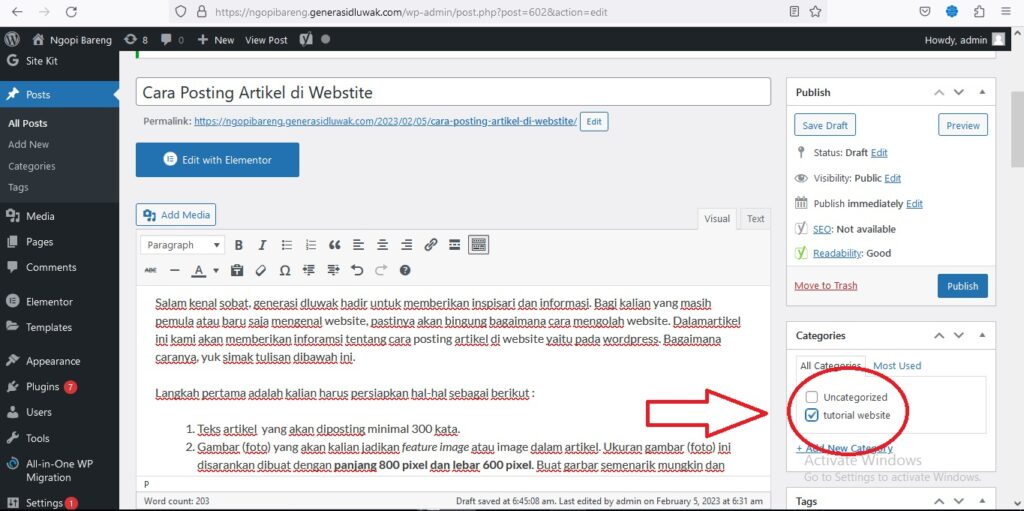Increase paragraph indent
Image resolution: width=1024 pixels, height=511 pixels.
(x=333, y=270)
